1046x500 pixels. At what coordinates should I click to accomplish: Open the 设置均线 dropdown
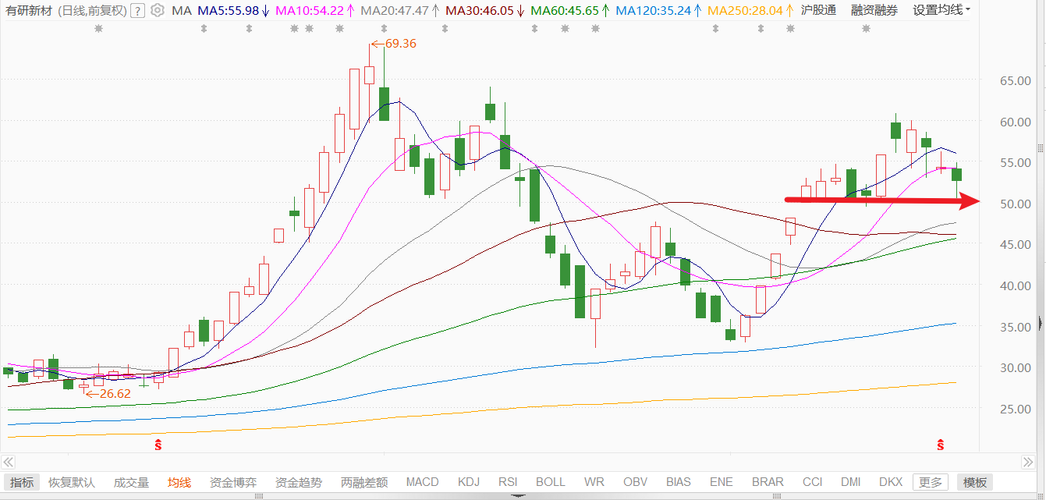pos(941,10)
